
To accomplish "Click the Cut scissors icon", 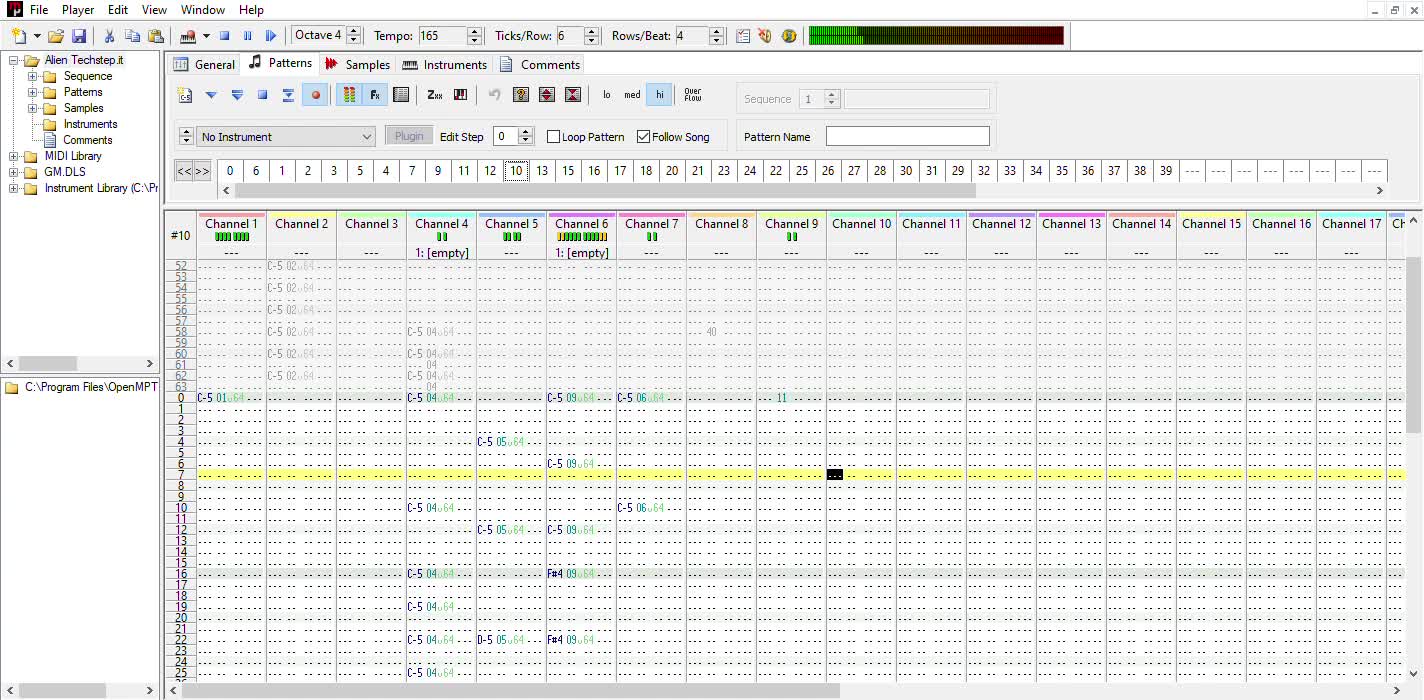I will [x=109, y=36].
